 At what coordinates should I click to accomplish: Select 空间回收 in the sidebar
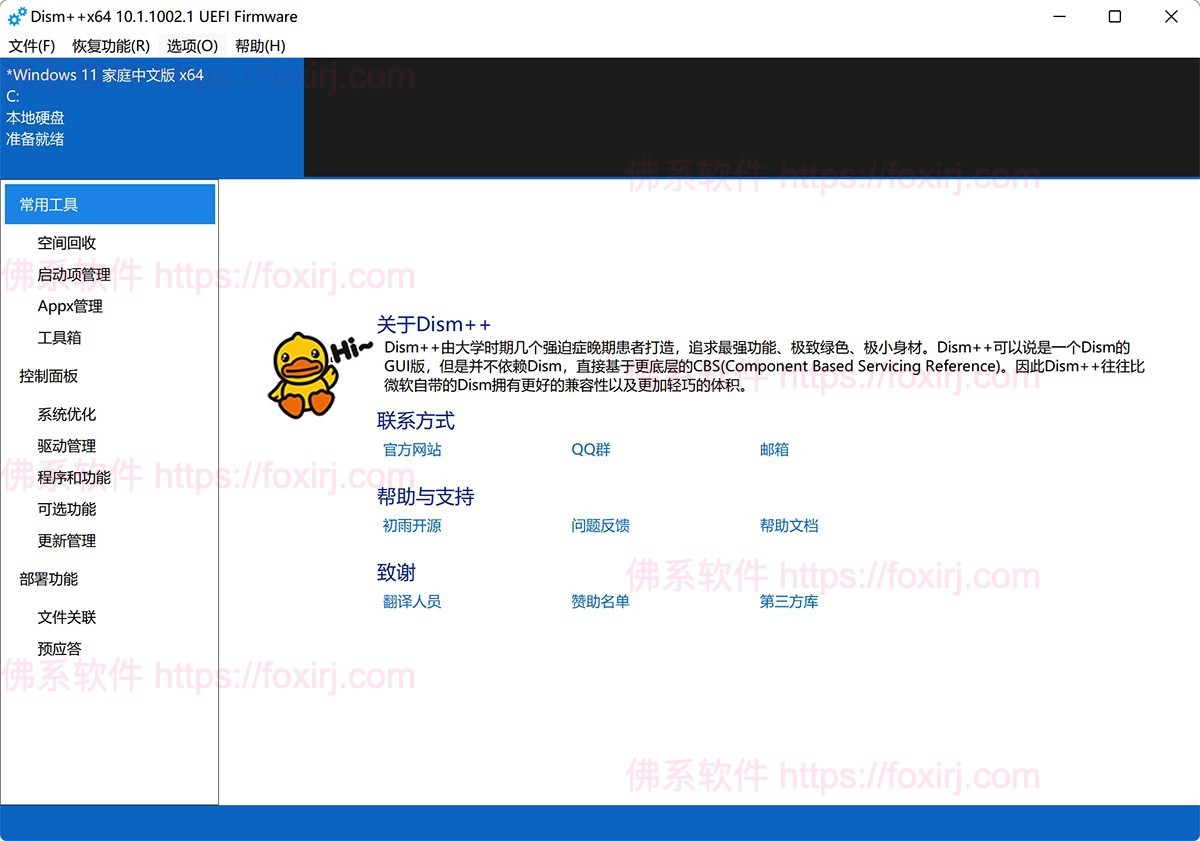(67, 243)
